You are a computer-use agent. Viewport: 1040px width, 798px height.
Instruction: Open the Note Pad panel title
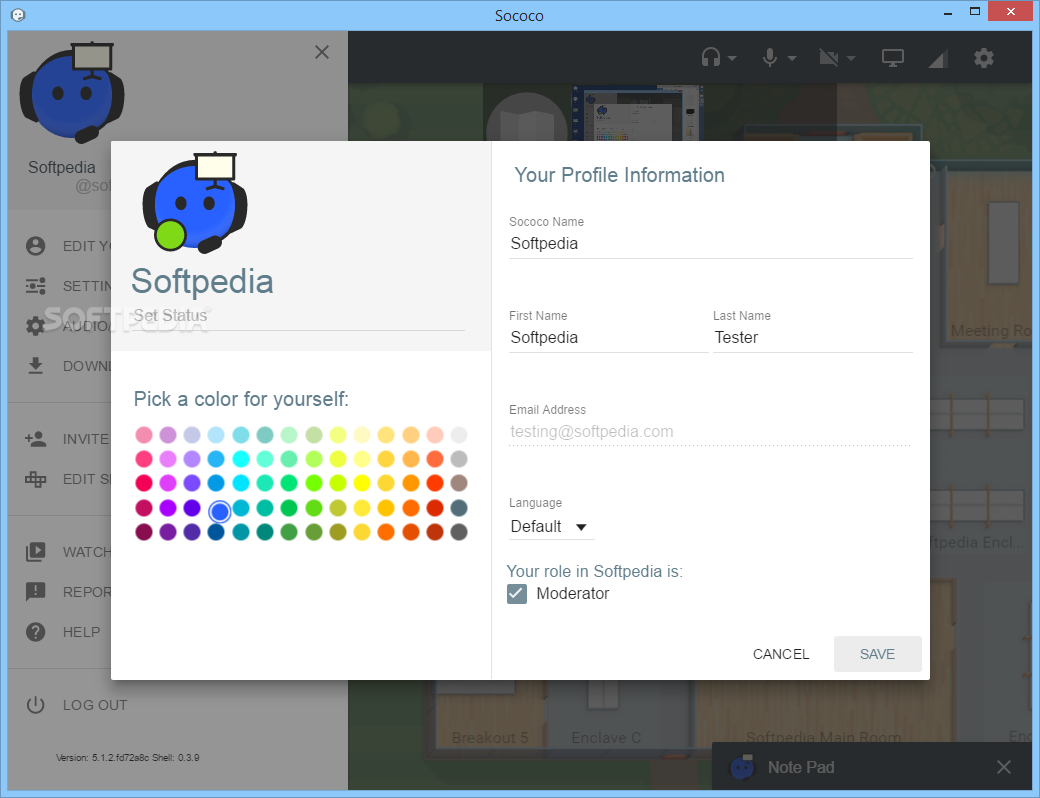(x=801, y=767)
